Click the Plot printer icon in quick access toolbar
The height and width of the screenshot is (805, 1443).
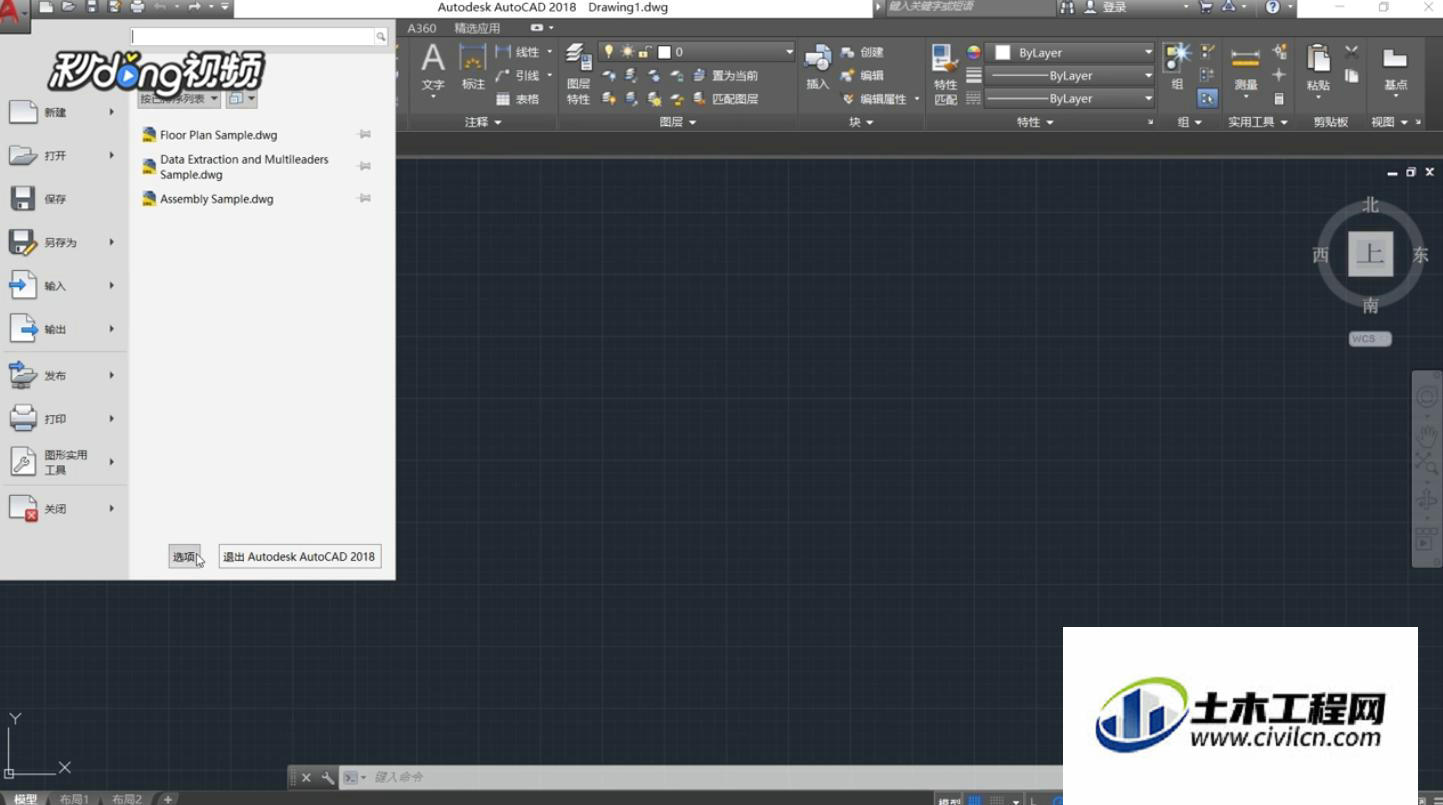(137, 7)
